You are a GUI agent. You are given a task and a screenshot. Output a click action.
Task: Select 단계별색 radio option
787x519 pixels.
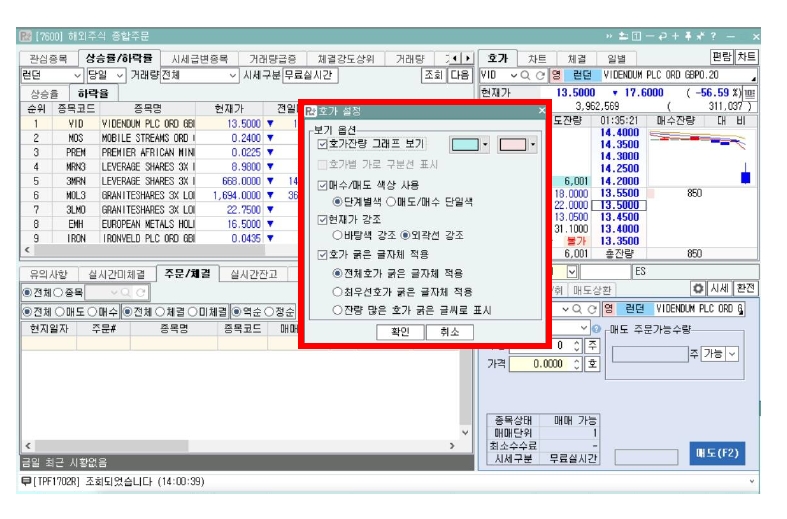pyautogui.click(x=338, y=202)
